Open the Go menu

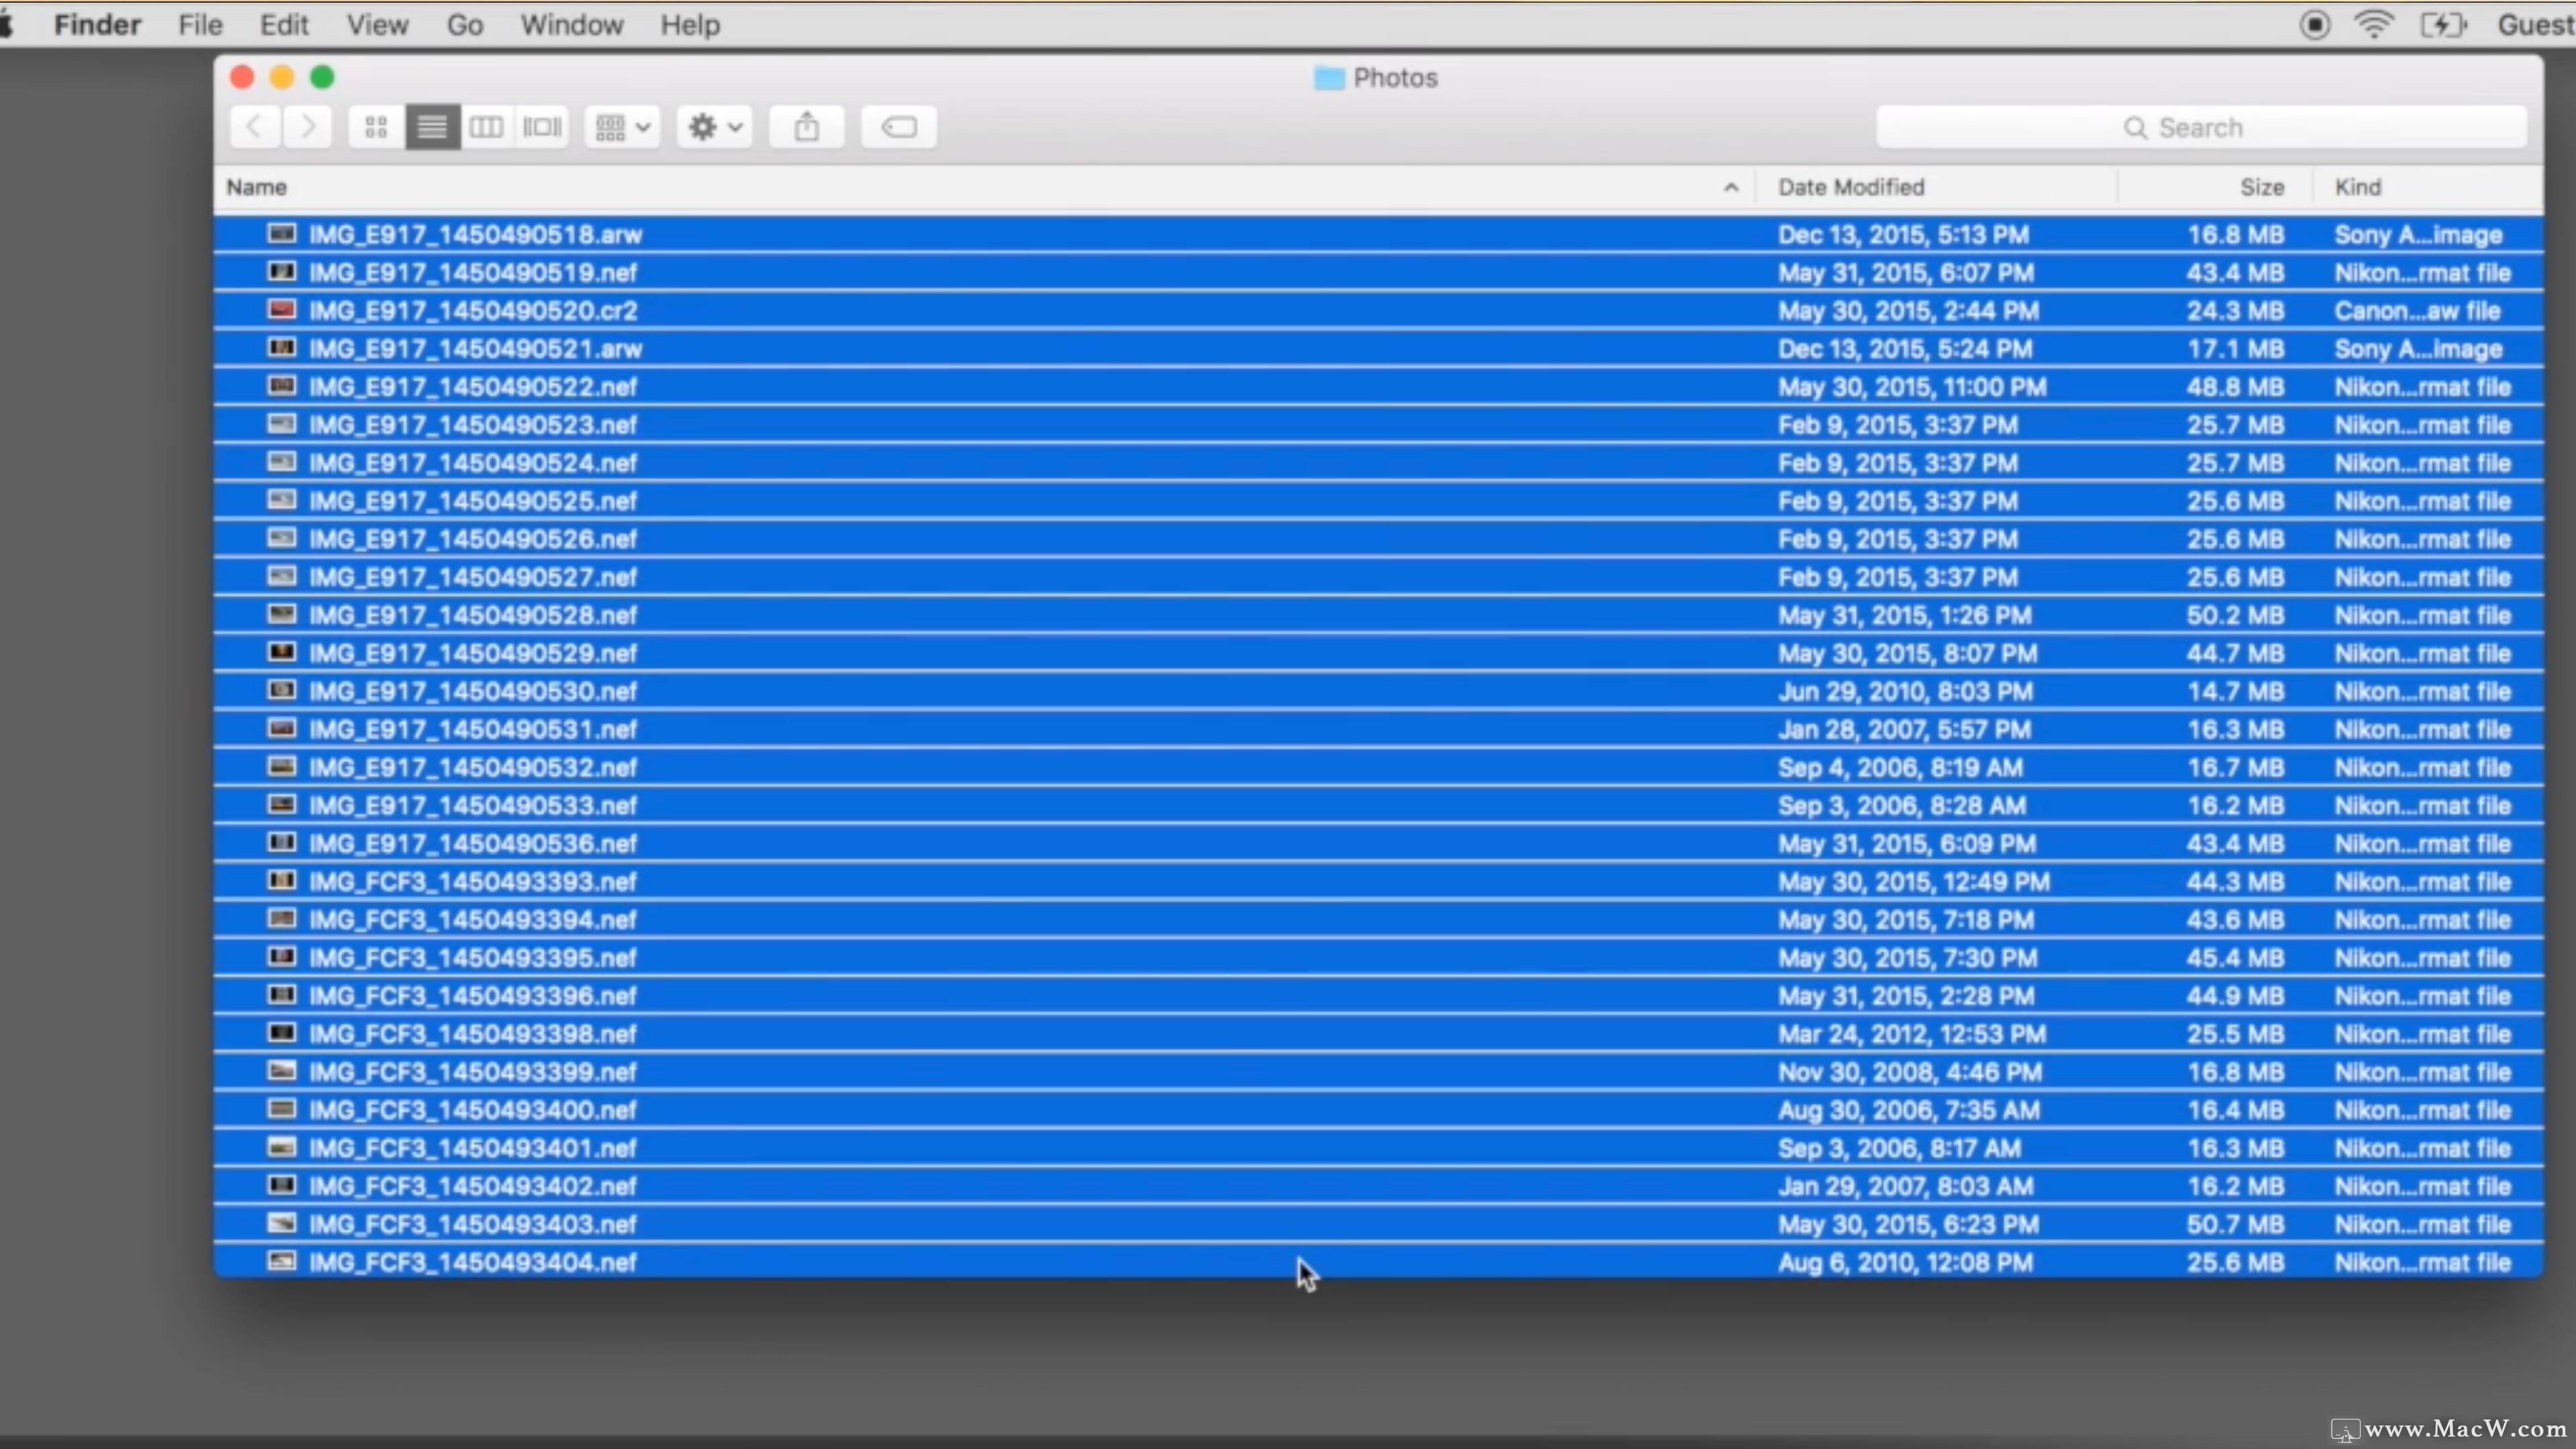point(464,24)
